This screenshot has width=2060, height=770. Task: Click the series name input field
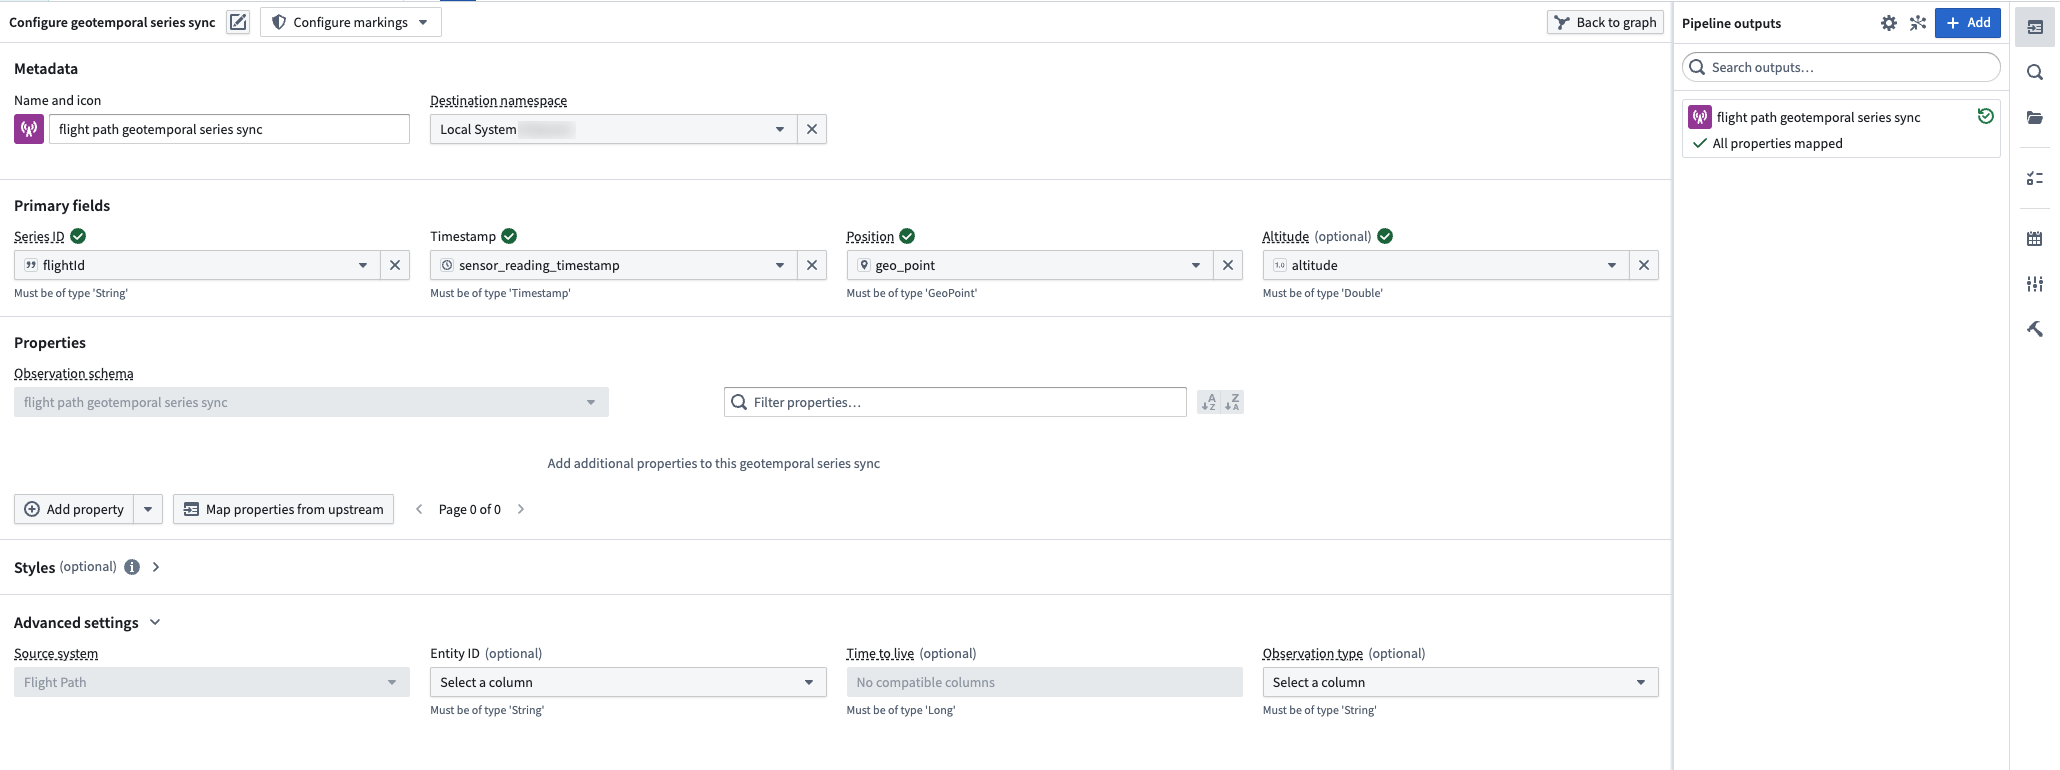click(x=229, y=129)
